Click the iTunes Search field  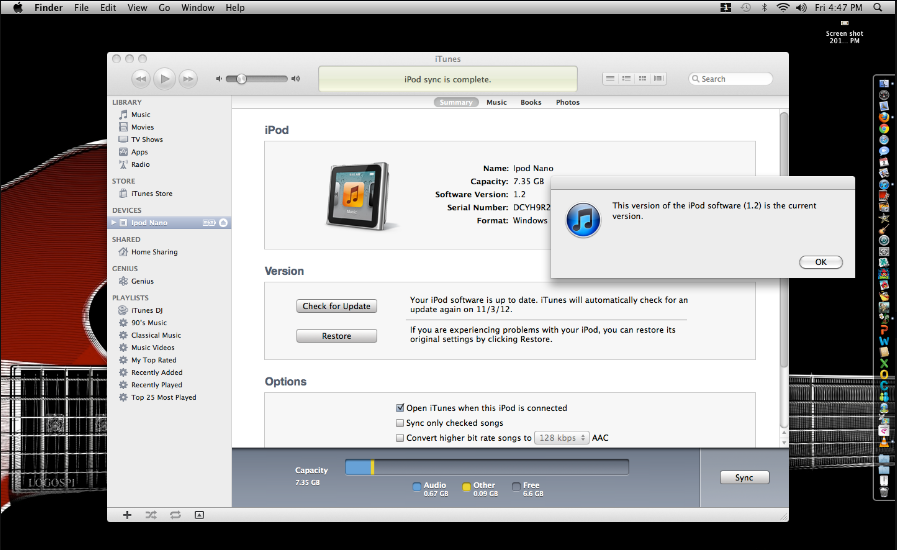731,79
